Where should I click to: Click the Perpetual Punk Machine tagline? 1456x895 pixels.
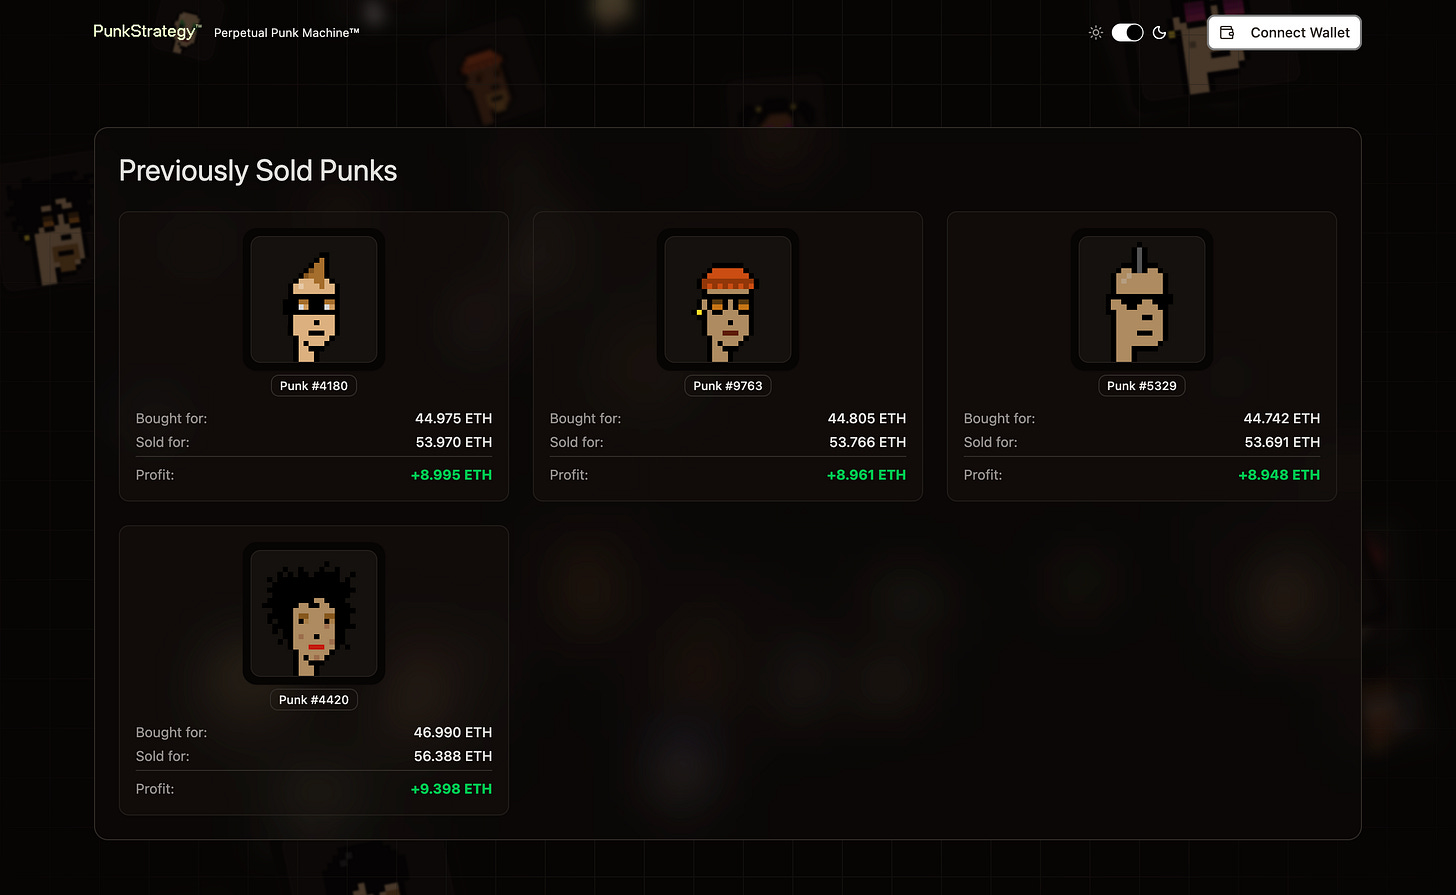pos(286,33)
